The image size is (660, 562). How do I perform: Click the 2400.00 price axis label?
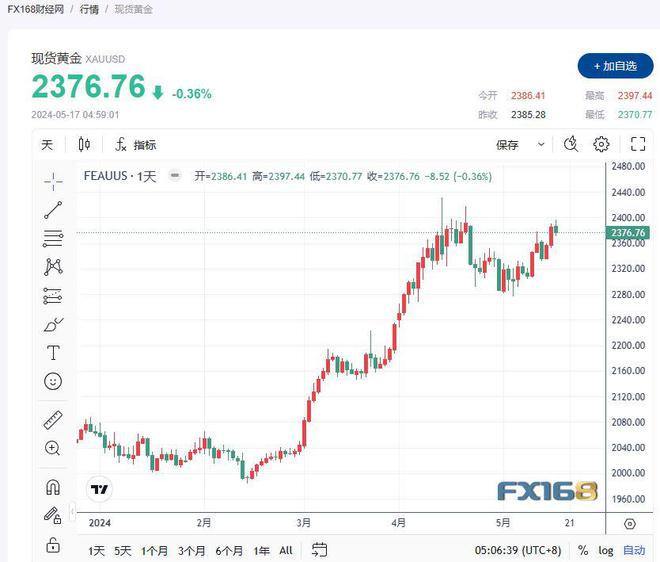click(628, 218)
